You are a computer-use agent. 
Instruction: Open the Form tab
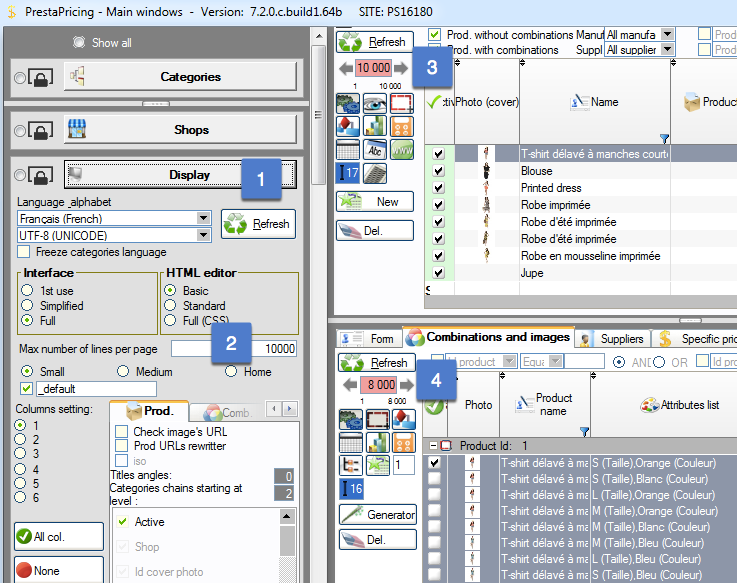(x=369, y=338)
